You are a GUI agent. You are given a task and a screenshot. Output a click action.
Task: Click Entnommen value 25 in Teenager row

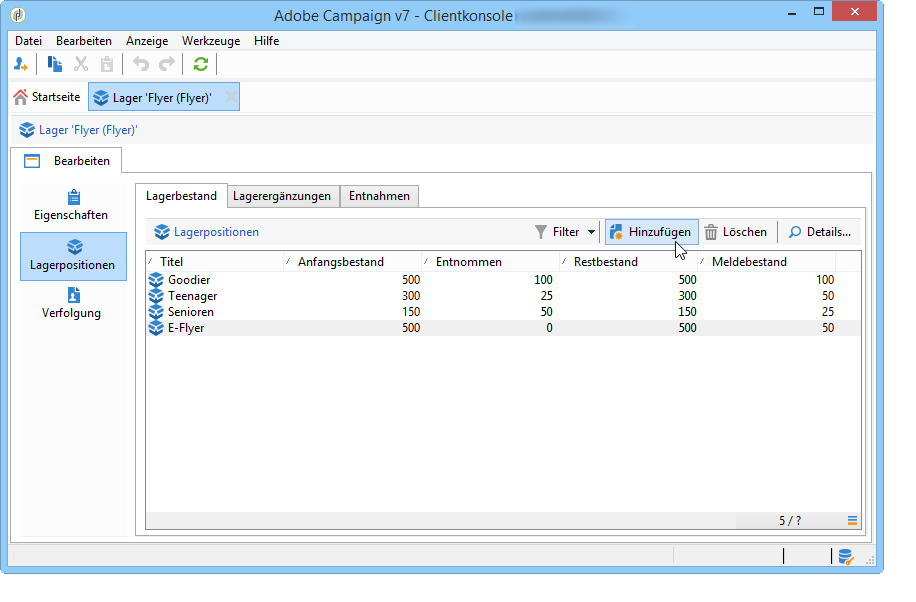tap(546, 296)
